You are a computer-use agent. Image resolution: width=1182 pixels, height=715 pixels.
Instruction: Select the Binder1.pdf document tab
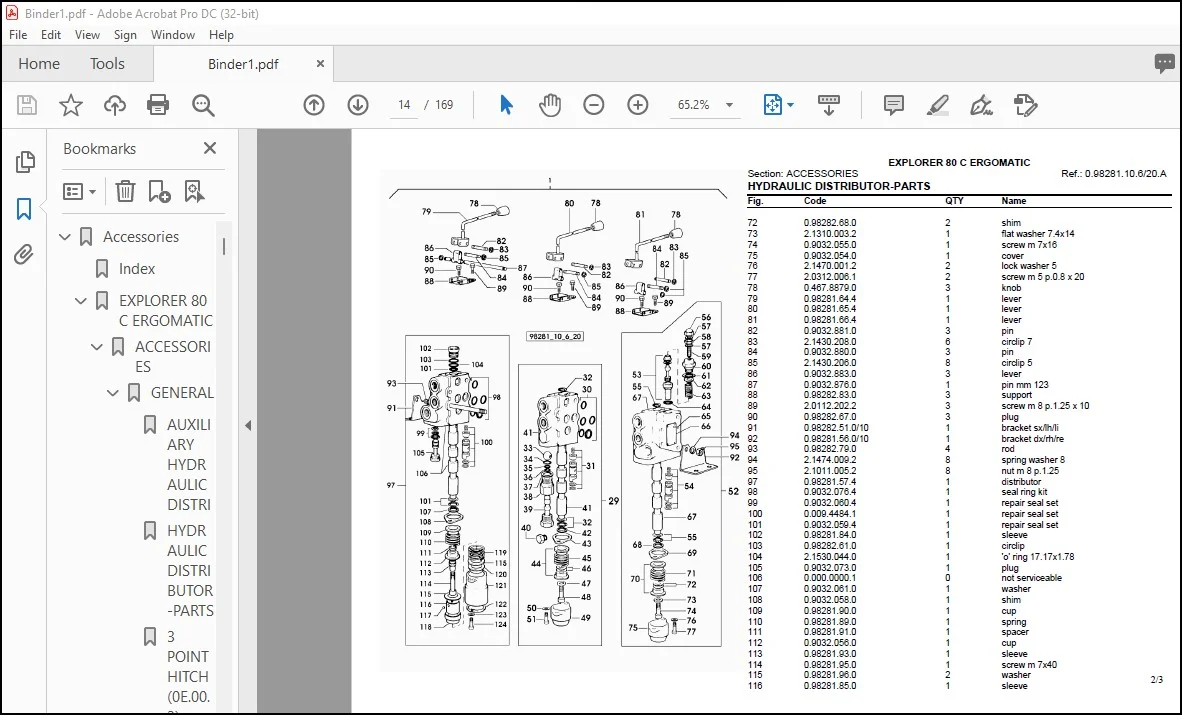[x=243, y=64]
